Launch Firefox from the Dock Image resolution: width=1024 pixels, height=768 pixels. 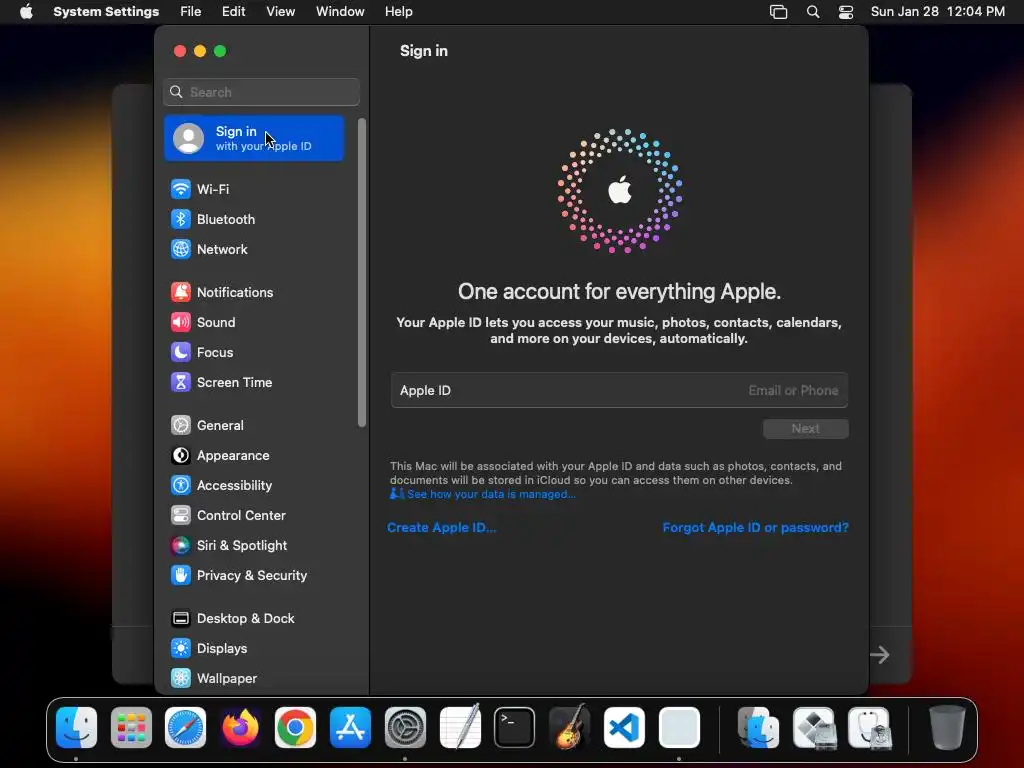pos(240,728)
